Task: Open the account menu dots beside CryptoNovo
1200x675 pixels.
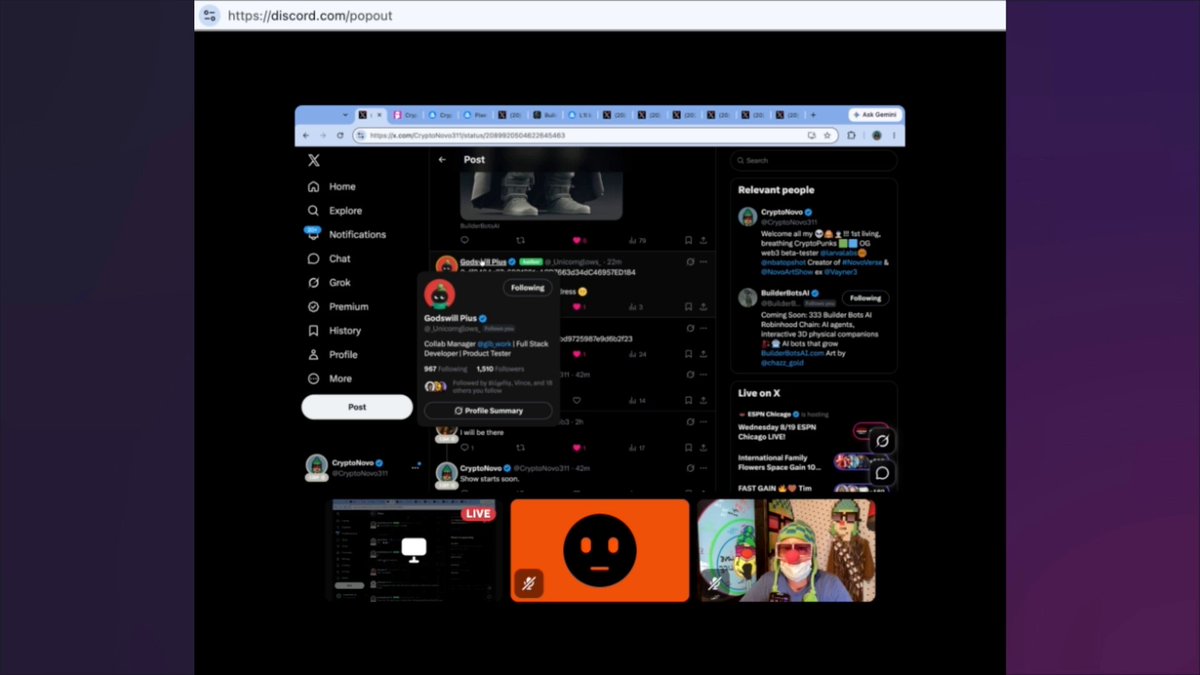Action: coord(416,466)
